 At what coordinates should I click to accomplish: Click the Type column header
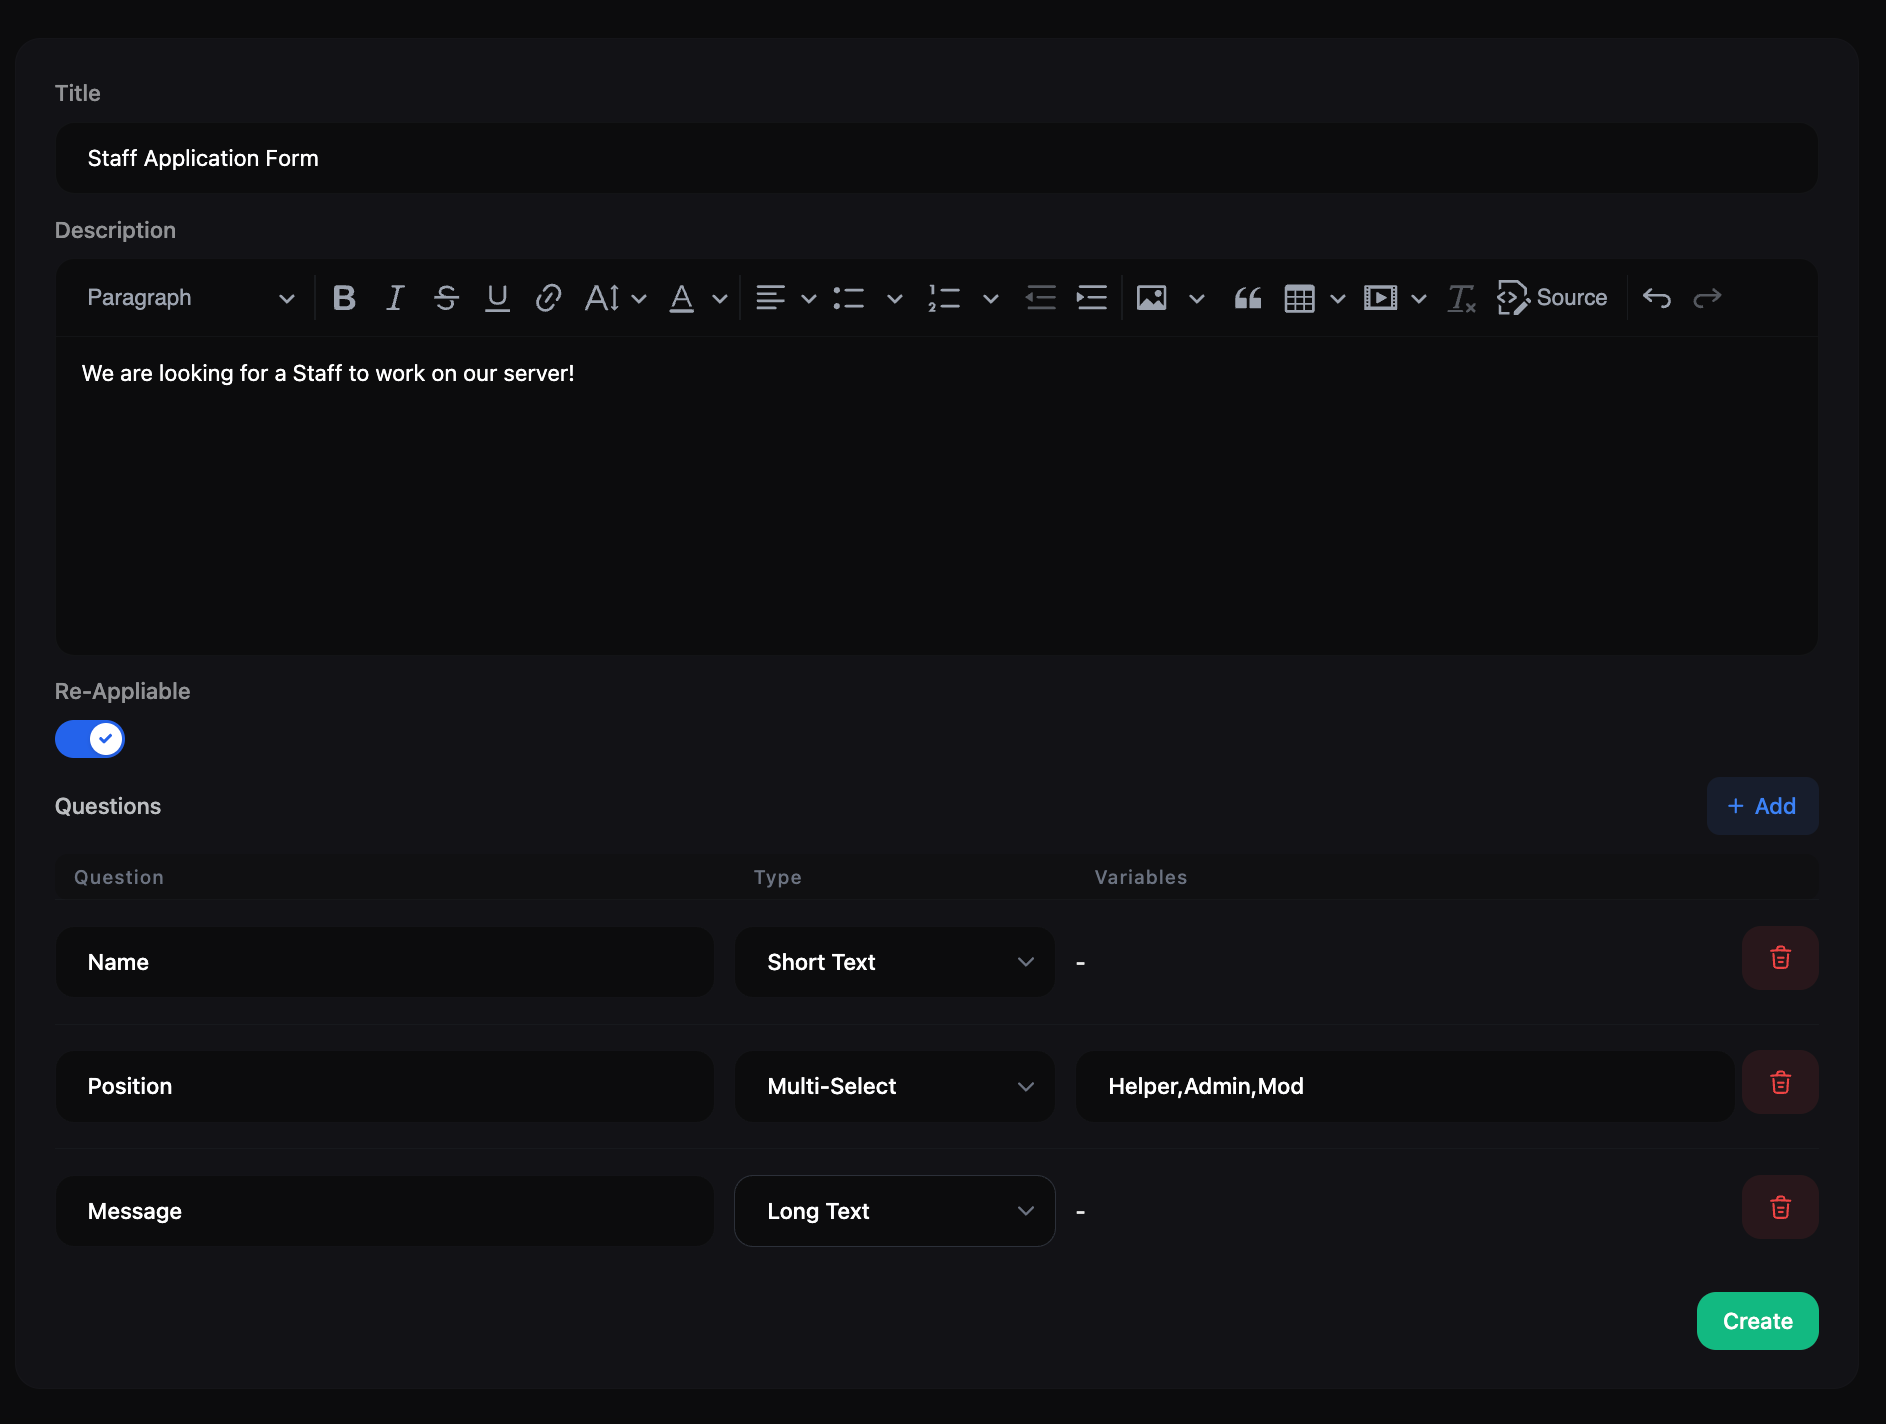[x=778, y=877]
